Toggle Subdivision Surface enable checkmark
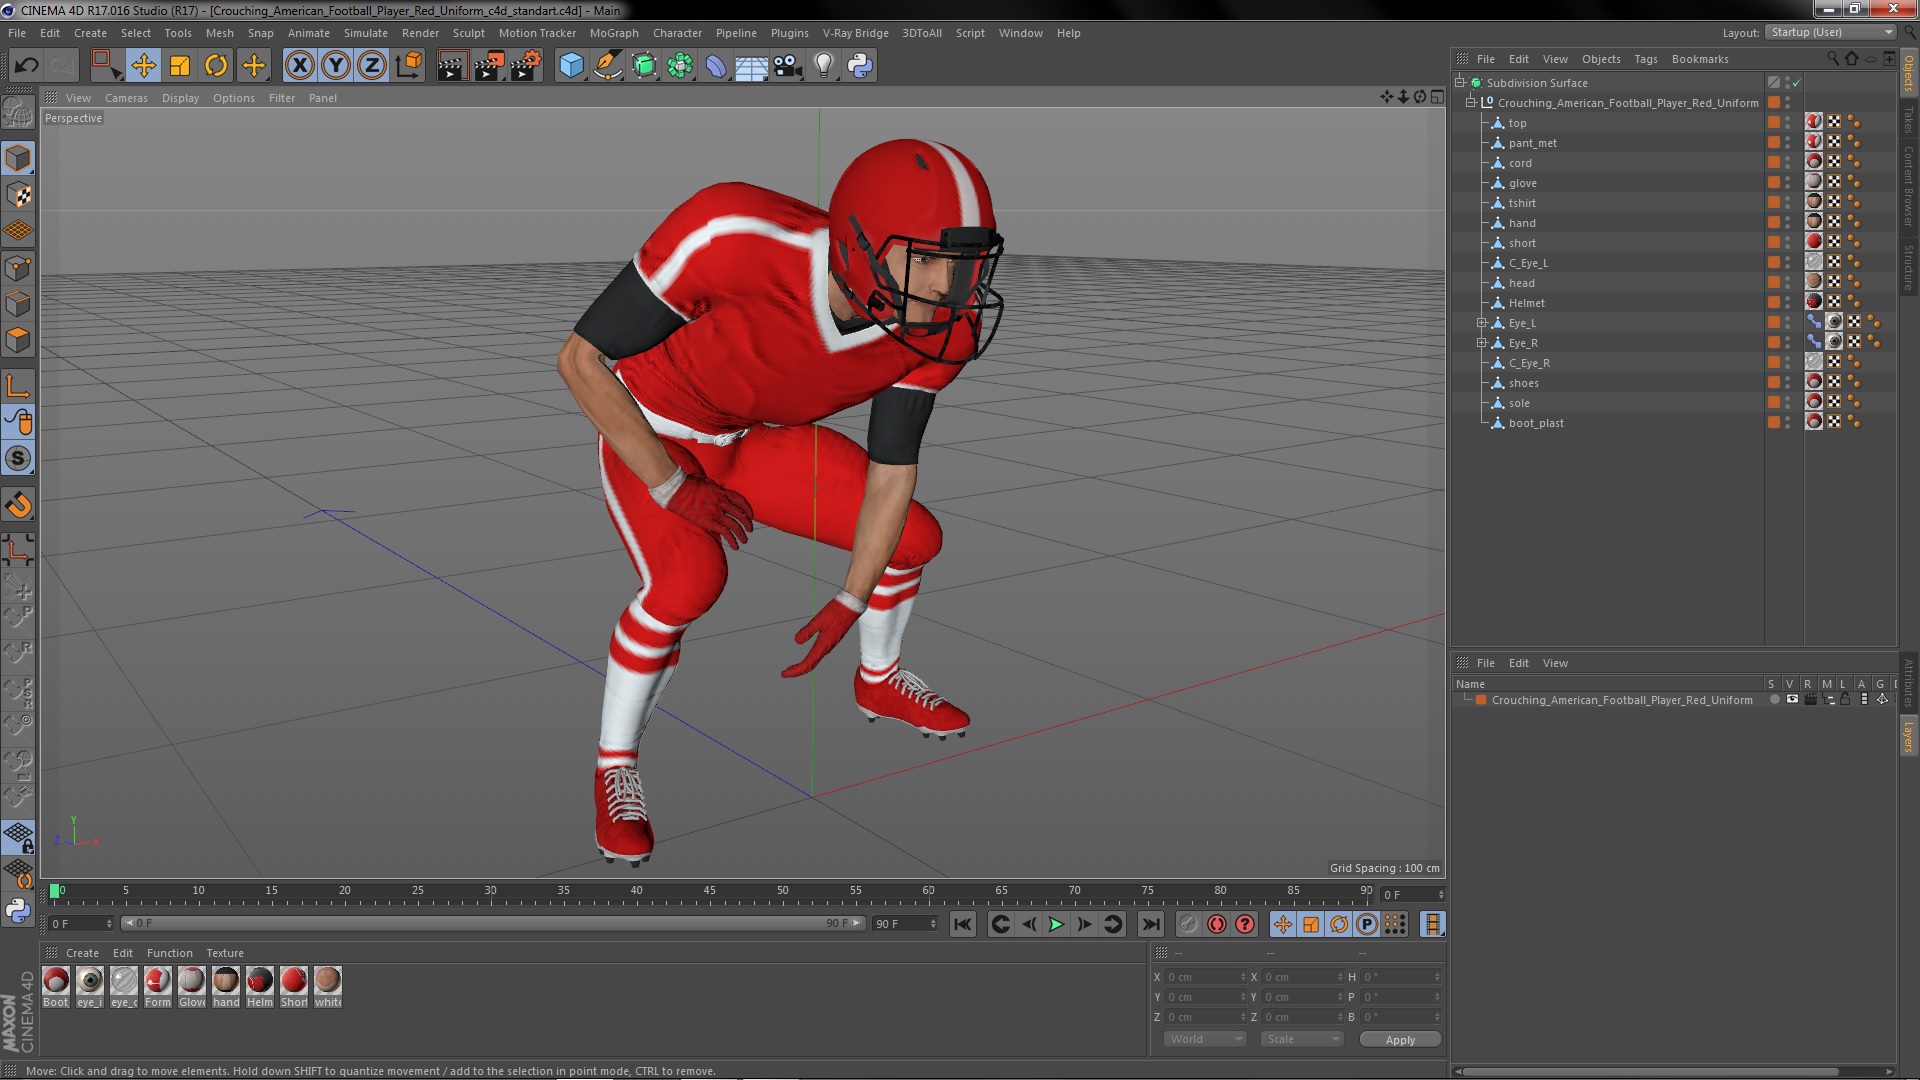 point(1797,83)
